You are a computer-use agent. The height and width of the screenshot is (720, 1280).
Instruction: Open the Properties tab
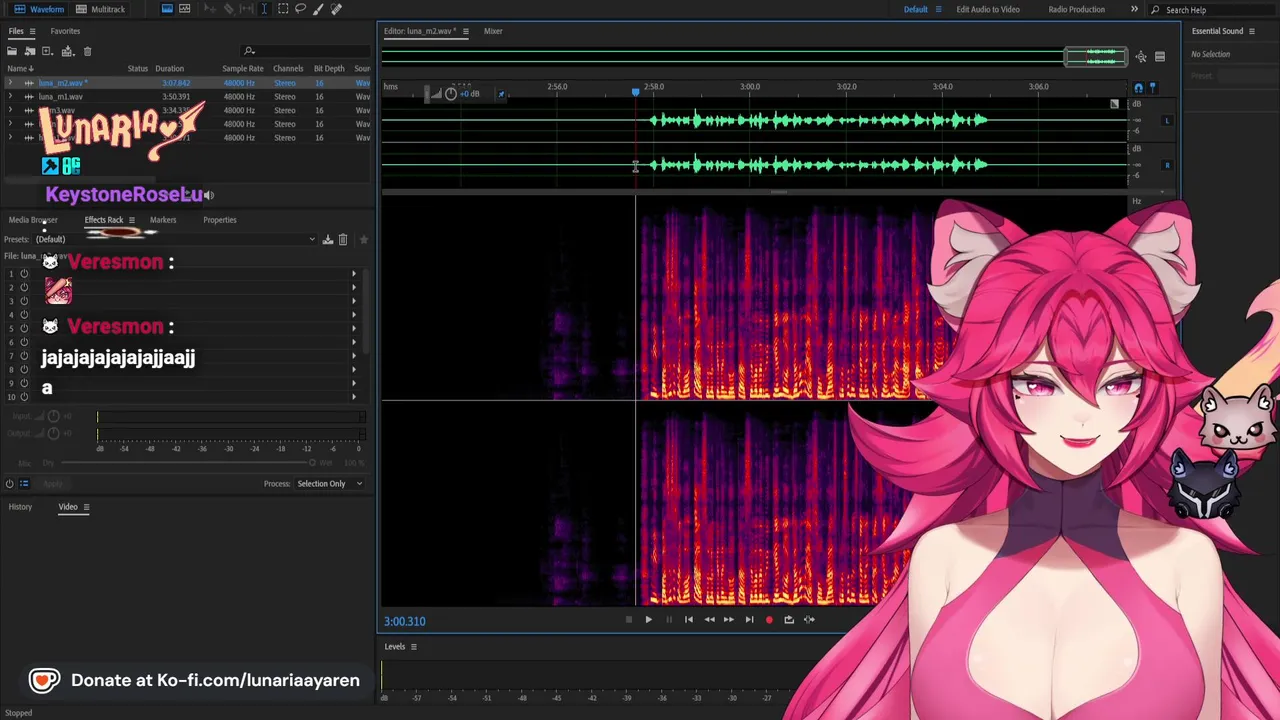(x=220, y=220)
